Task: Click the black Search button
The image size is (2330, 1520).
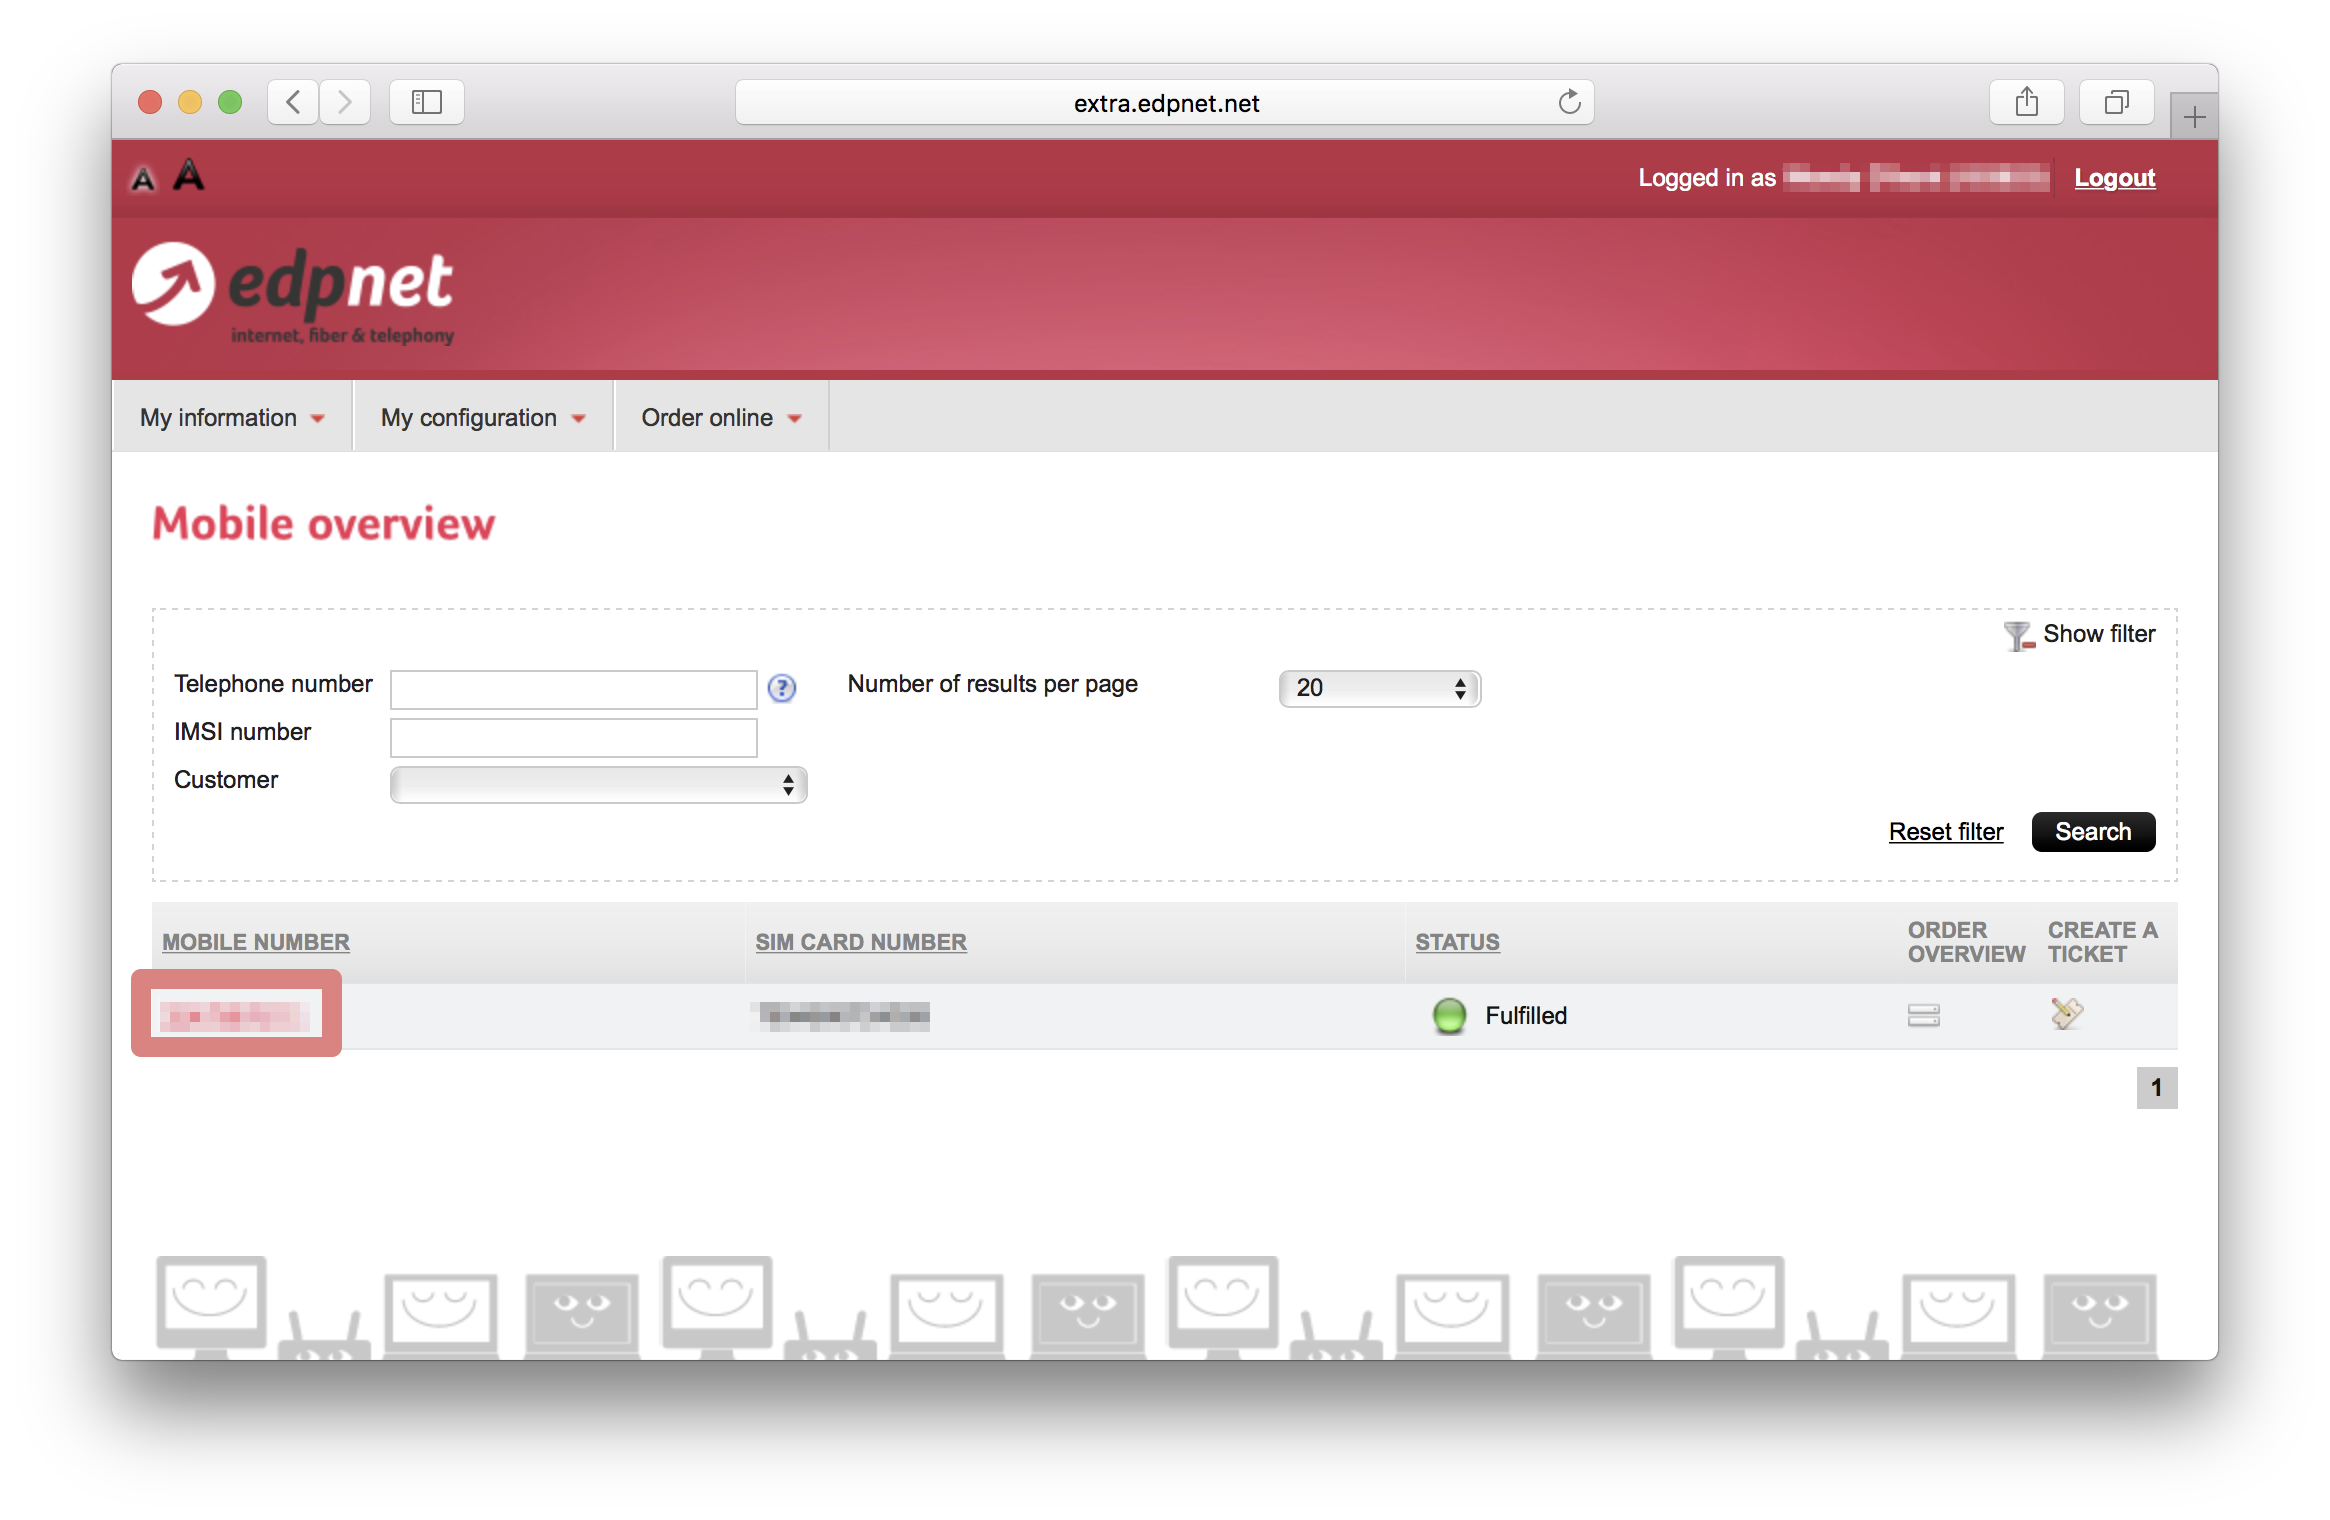Action: (2093, 832)
